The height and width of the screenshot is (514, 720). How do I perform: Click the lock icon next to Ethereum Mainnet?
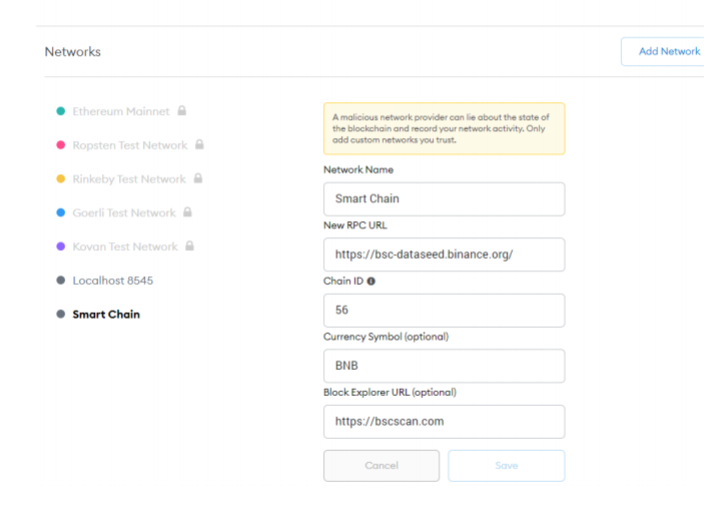[182, 111]
